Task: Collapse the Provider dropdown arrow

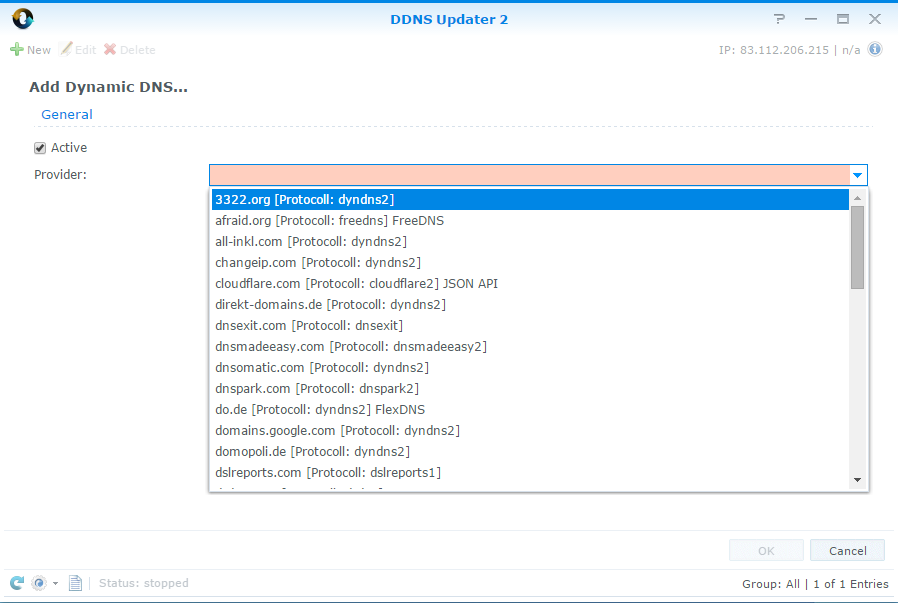Action: 857,175
